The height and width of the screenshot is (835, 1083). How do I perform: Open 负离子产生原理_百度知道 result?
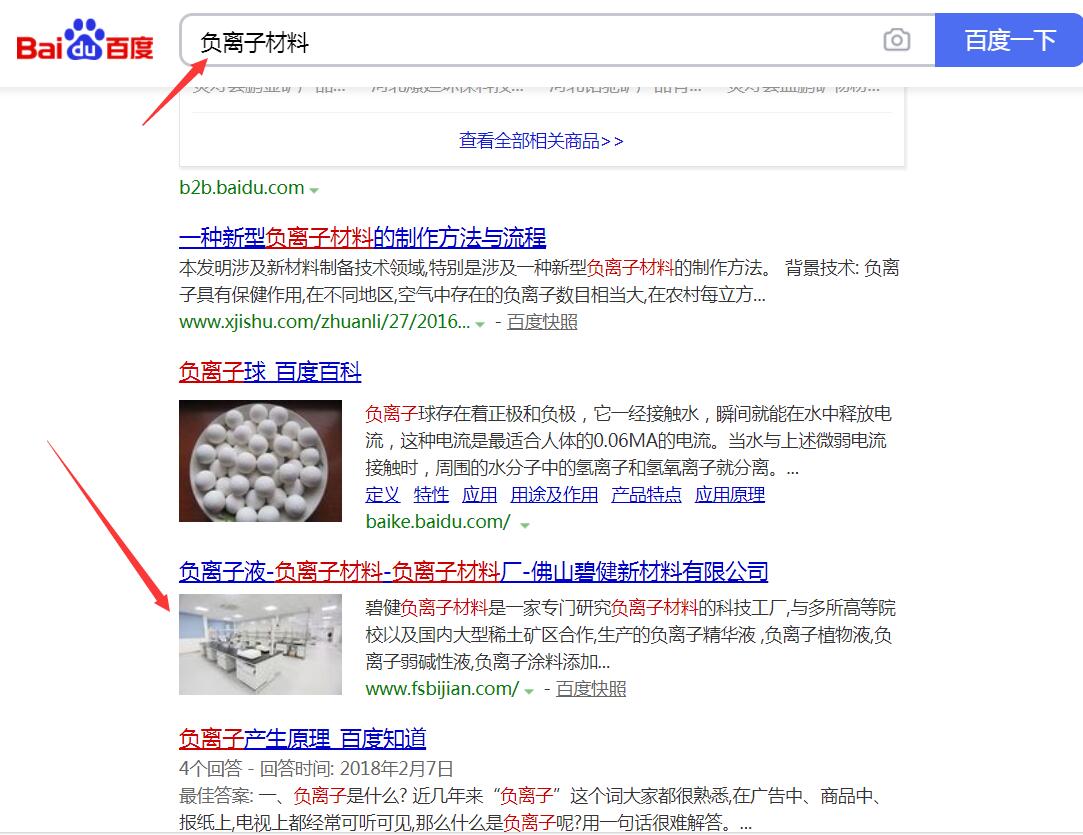[303, 739]
